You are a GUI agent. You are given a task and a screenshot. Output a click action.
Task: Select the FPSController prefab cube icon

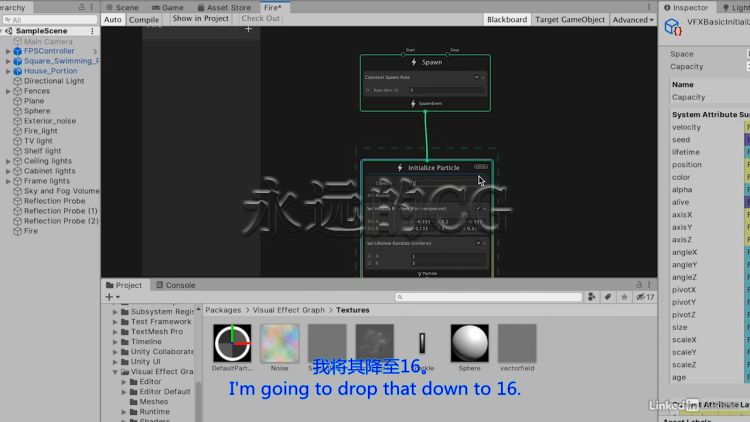pos(18,51)
